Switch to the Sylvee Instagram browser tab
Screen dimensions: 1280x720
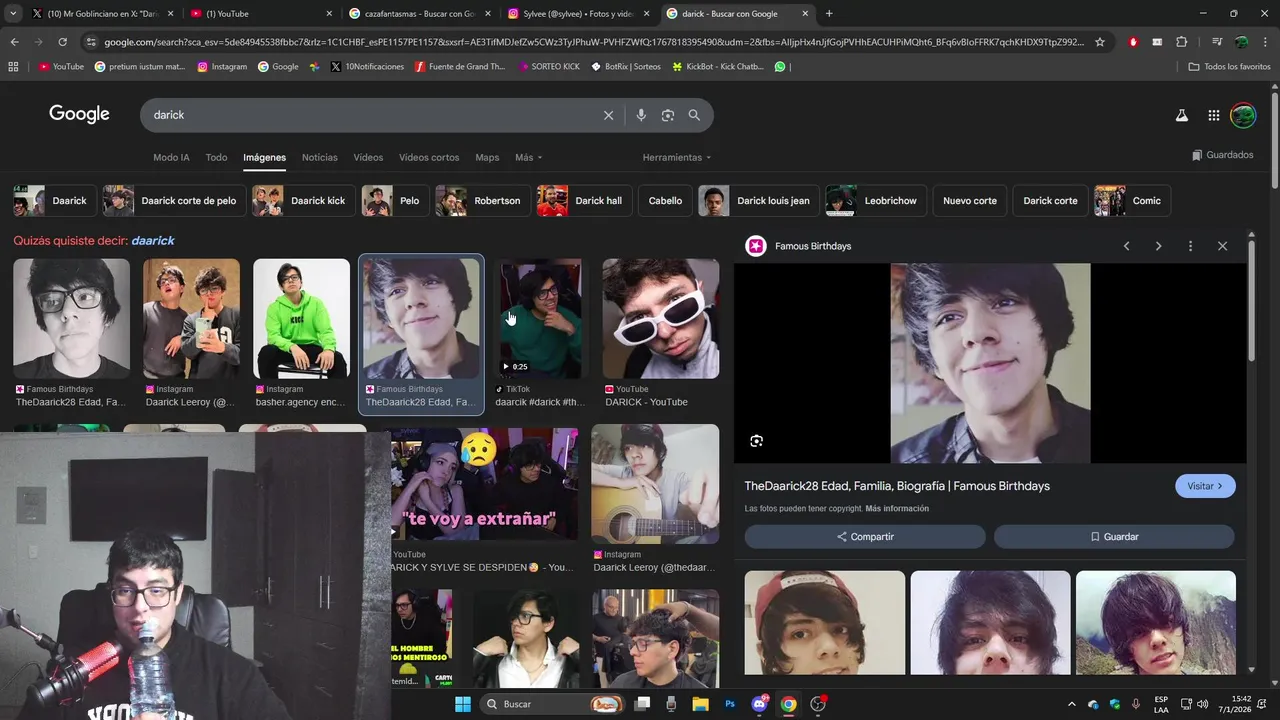(579, 14)
